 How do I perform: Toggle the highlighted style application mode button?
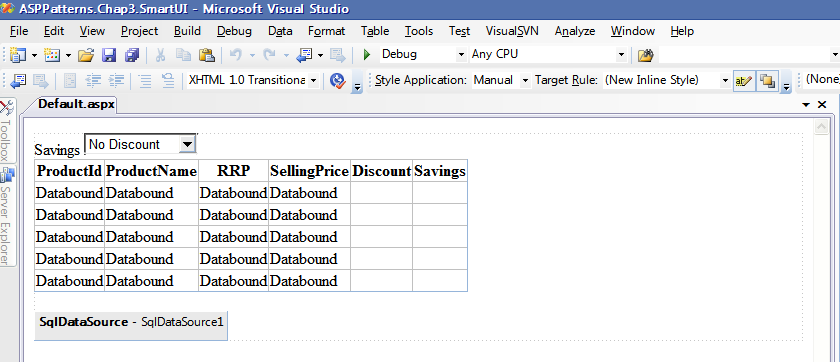tap(744, 81)
